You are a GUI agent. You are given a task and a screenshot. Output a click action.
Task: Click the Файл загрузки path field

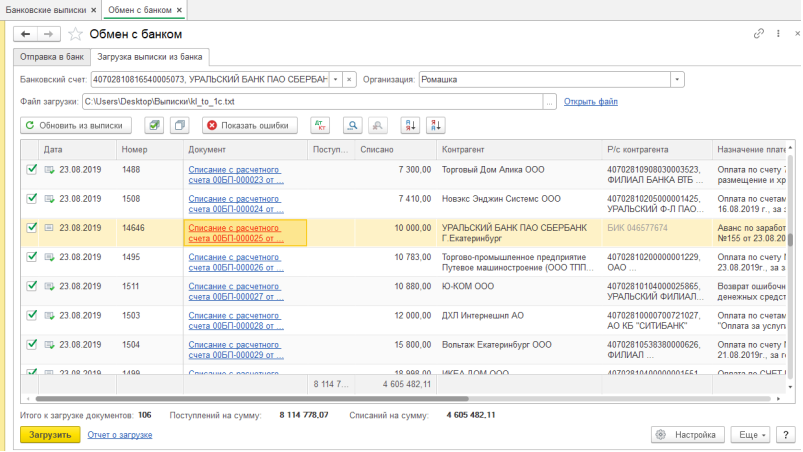(x=312, y=102)
